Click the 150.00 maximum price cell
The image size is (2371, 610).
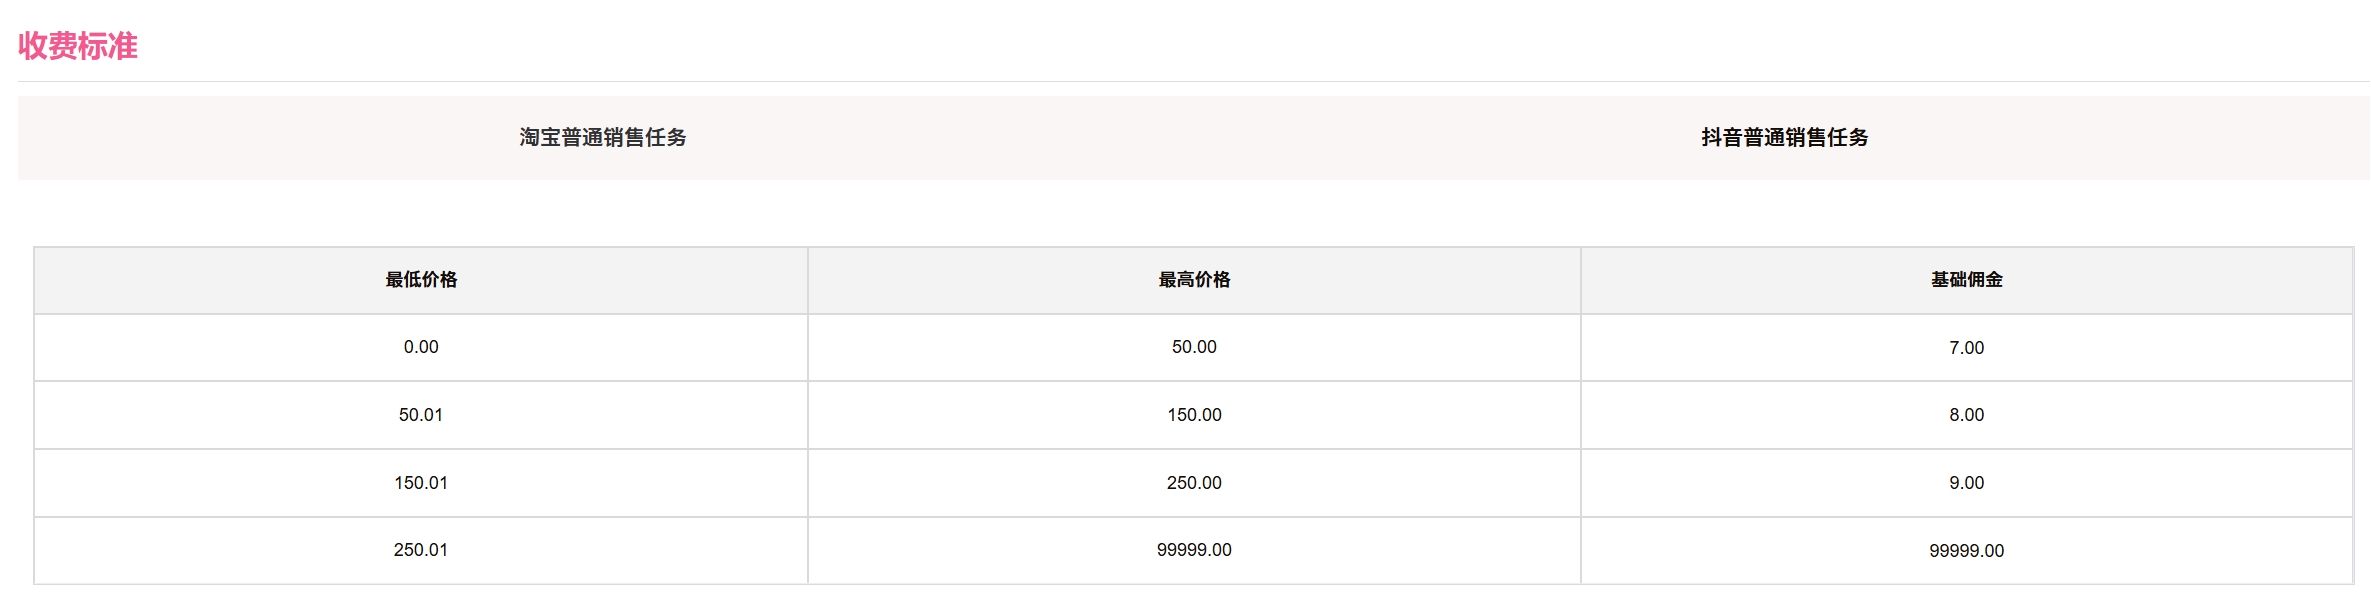coord(1194,415)
